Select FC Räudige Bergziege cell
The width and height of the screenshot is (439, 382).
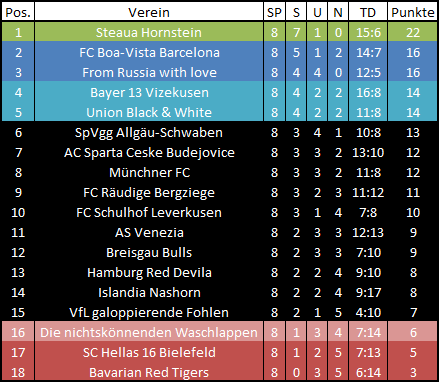click(149, 192)
